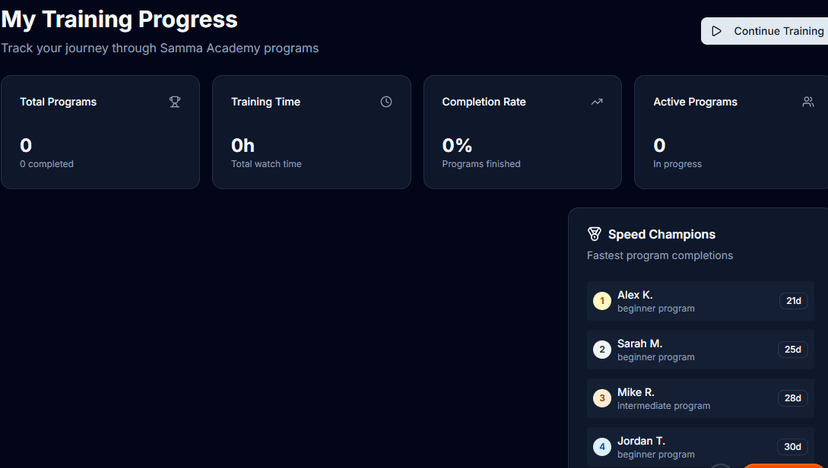Click the medal icon beside Speed Champions
The image size is (828, 468).
point(594,234)
